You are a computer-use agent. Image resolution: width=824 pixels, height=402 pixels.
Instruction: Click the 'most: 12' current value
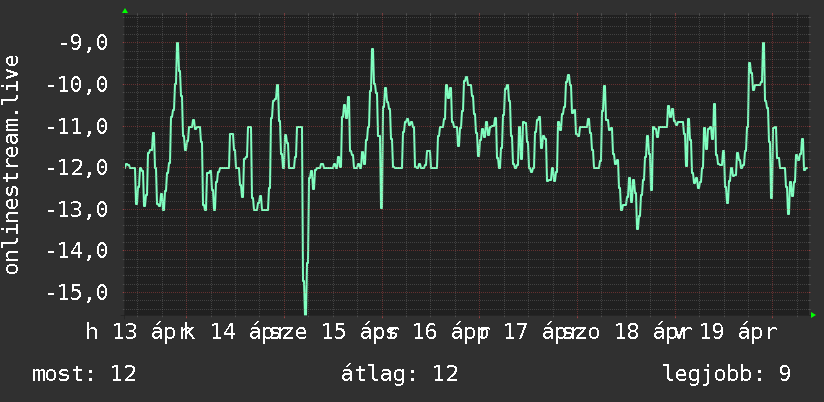[84, 374]
